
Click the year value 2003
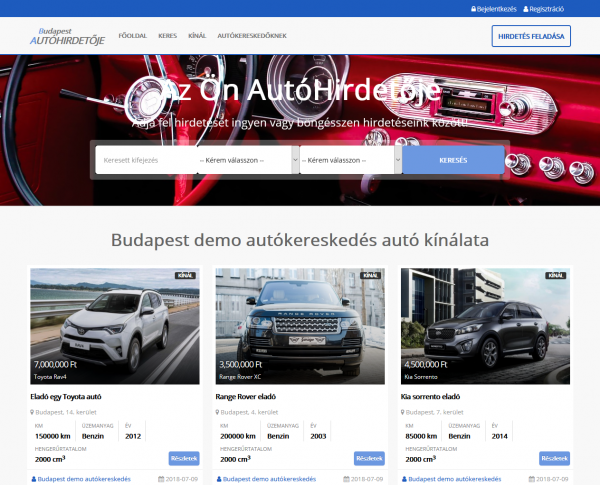tap(318, 436)
